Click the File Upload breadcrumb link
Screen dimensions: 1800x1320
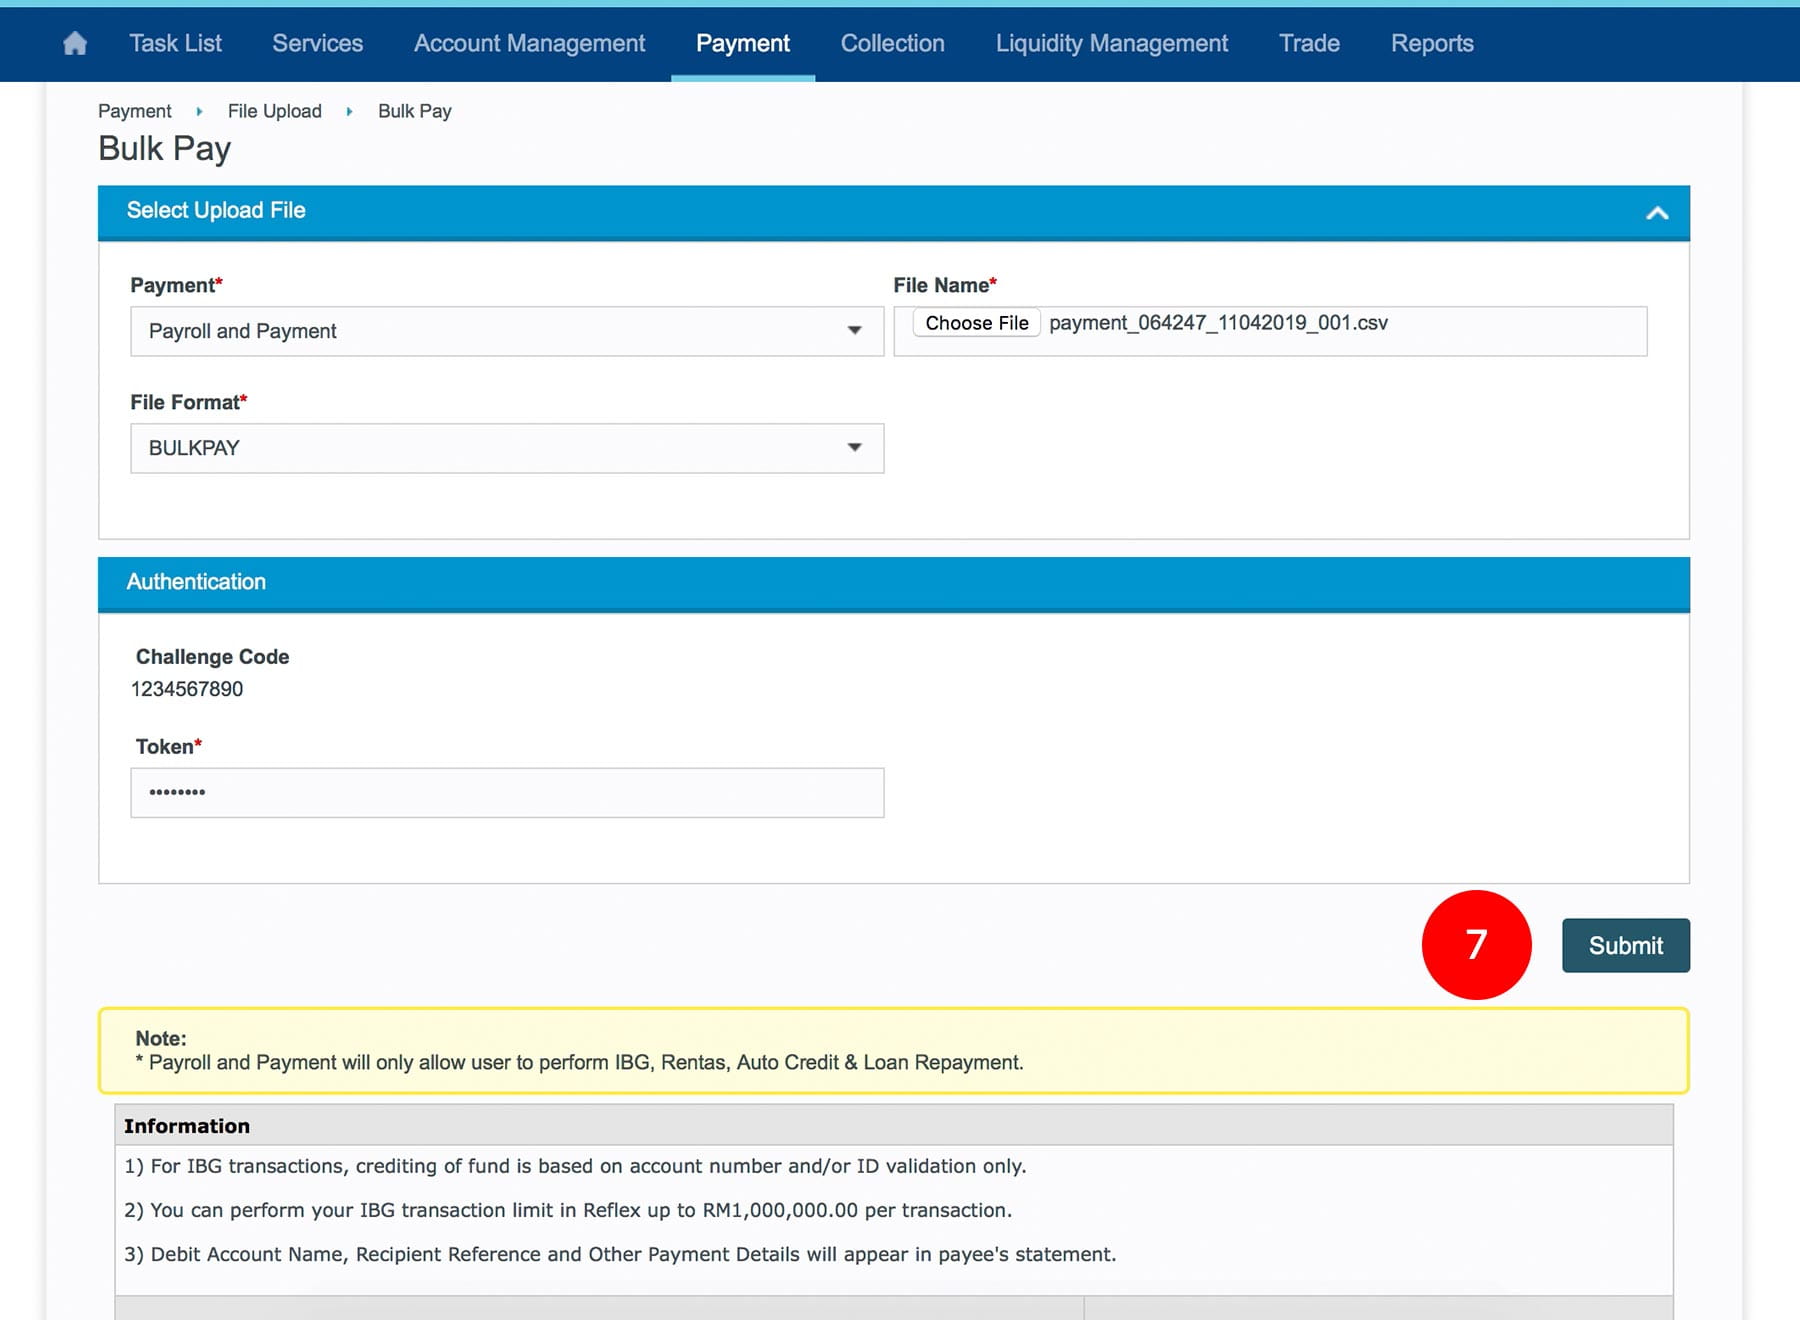tap(274, 111)
